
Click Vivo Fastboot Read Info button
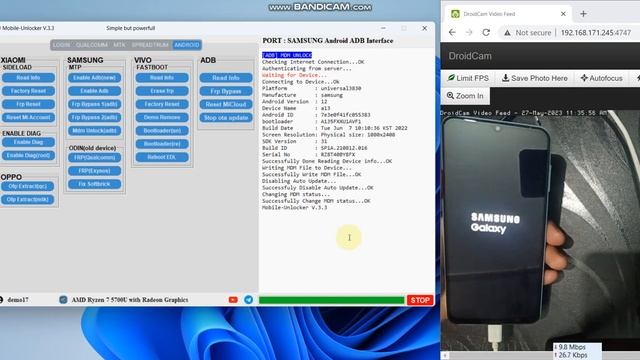coord(162,78)
